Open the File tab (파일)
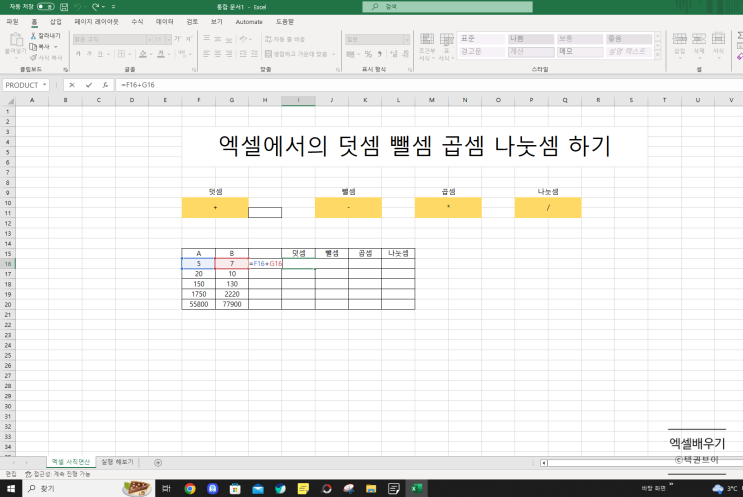Screen dimensions: 743x497 point(12,22)
